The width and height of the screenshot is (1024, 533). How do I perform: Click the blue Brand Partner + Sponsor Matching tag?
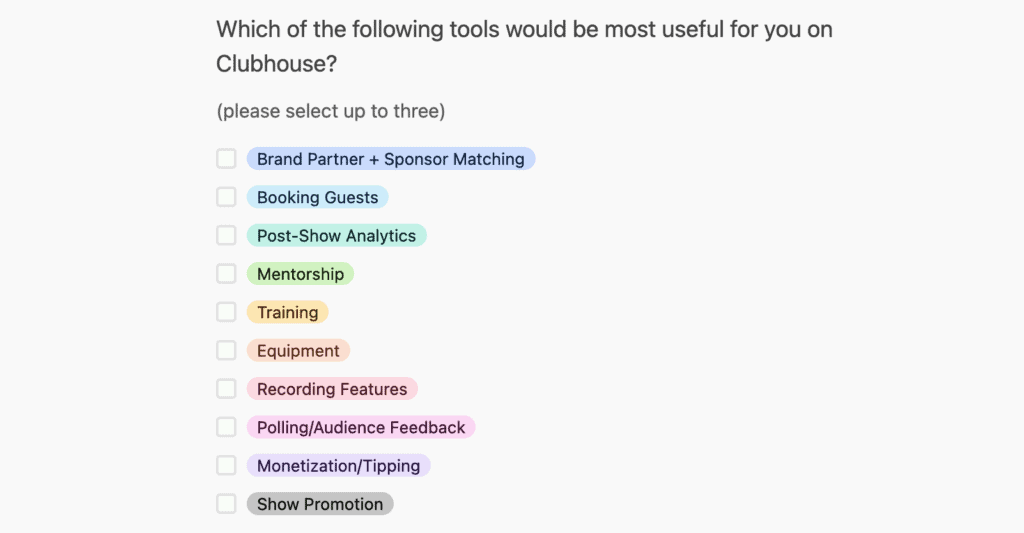pyautogui.click(x=391, y=159)
